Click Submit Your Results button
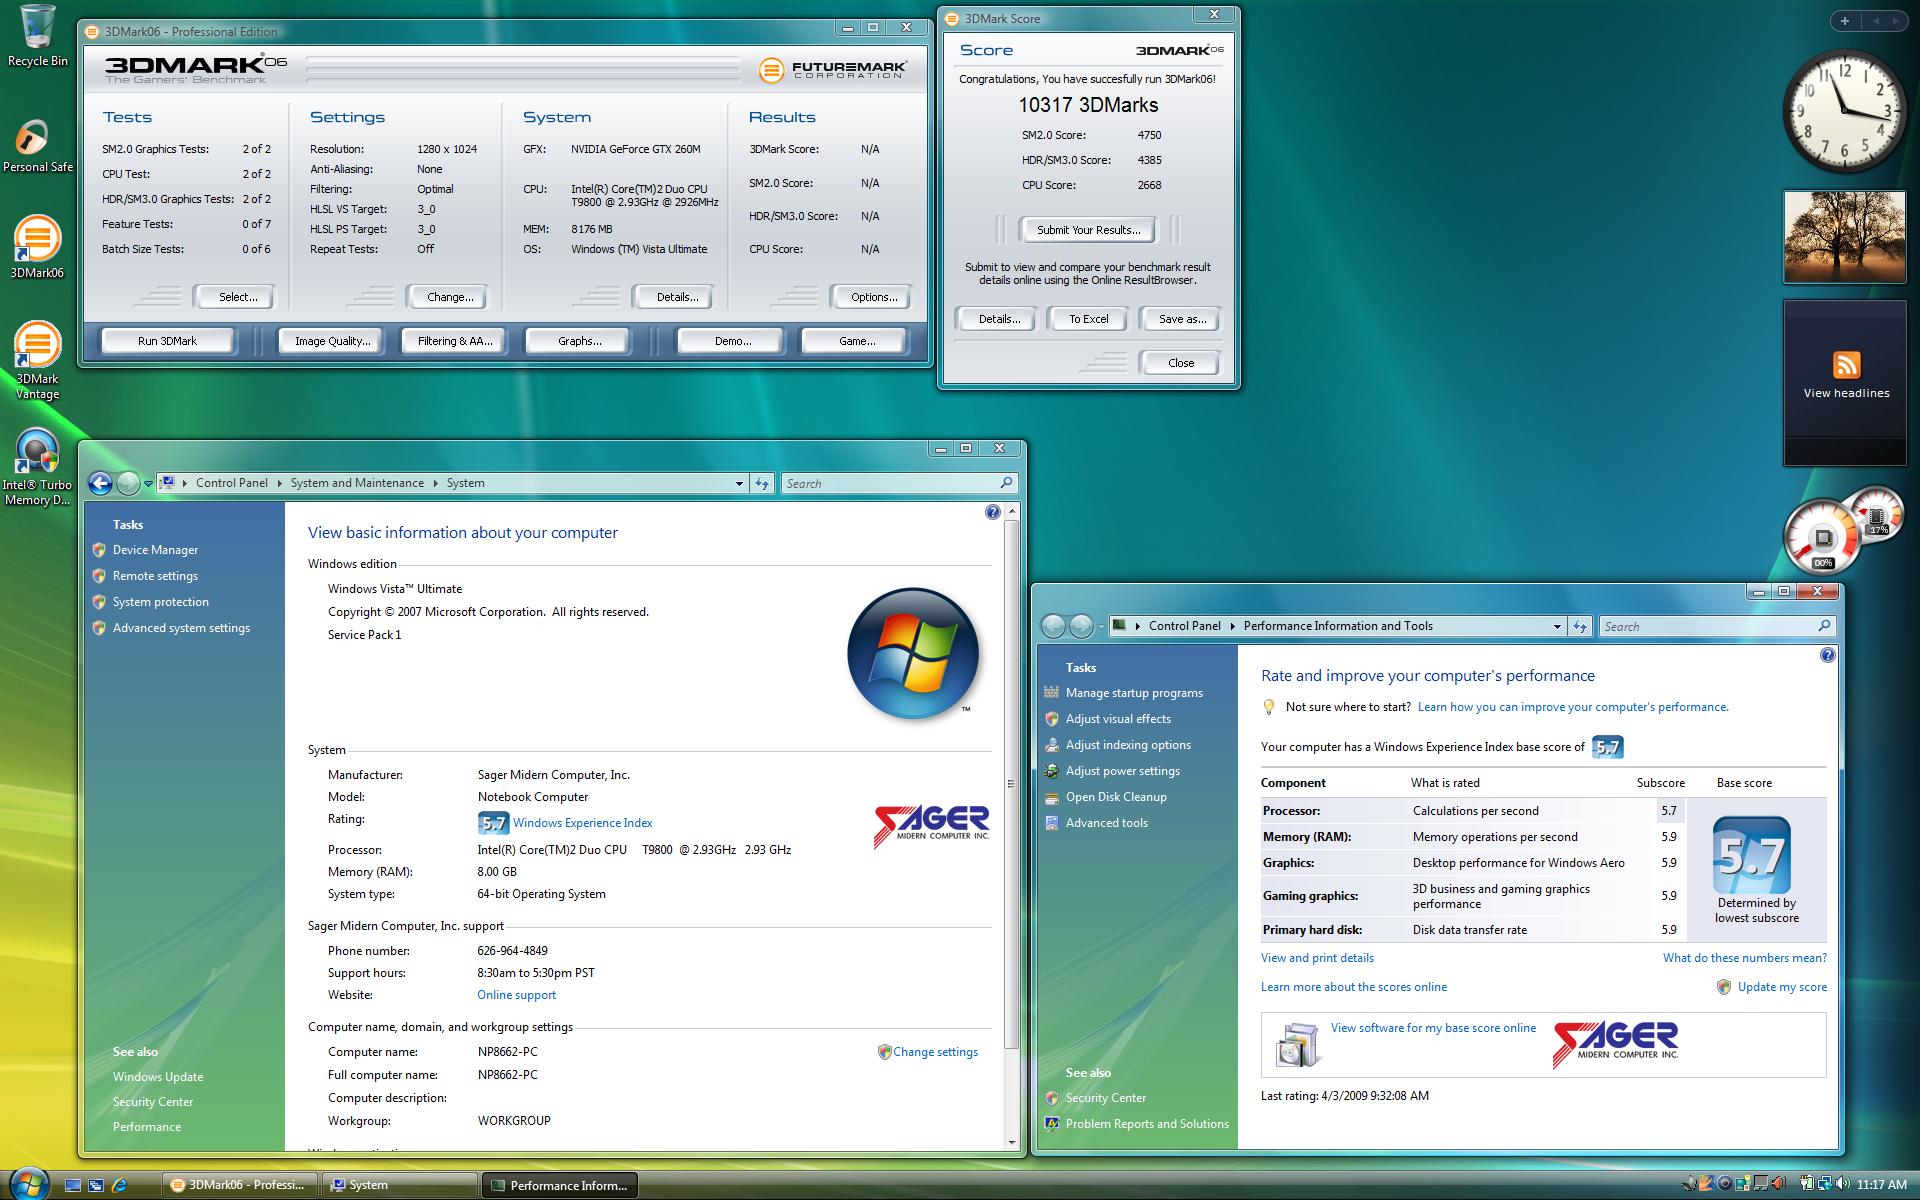Screen dimensions: 1920x1200 (1088, 230)
